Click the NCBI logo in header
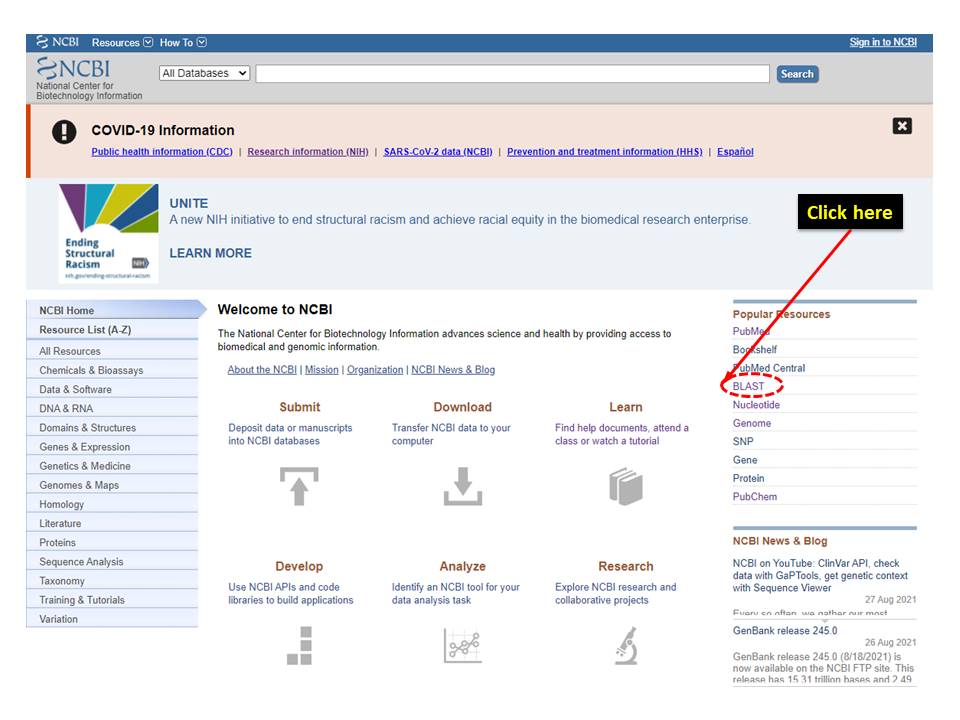Viewport: 960px width, 720px height. 74,70
